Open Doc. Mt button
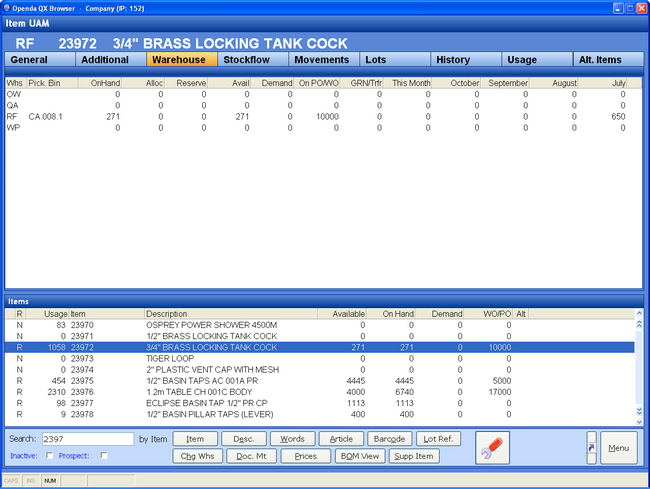The height and width of the screenshot is (489, 650). [x=251, y=456]
